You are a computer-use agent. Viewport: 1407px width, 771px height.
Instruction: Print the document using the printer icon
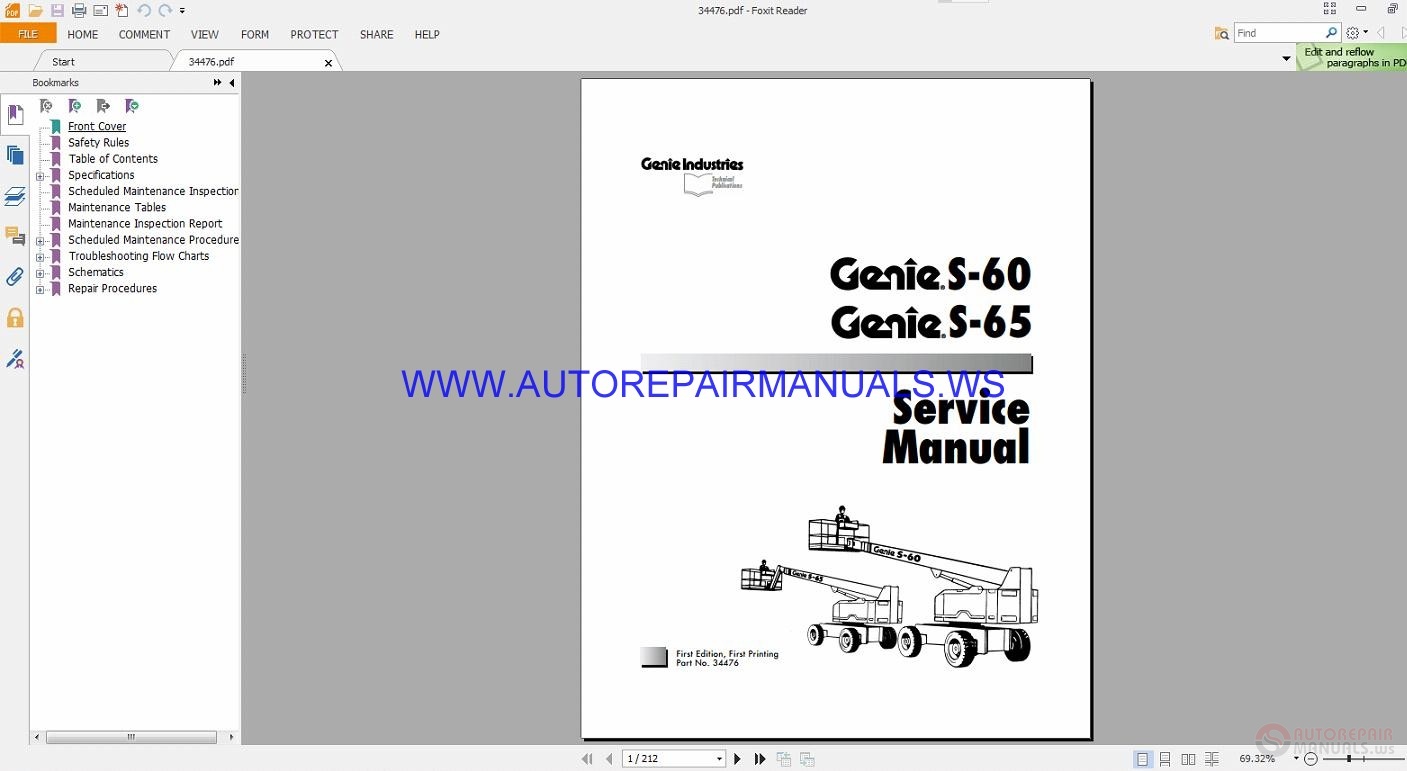tap(78, 10)
